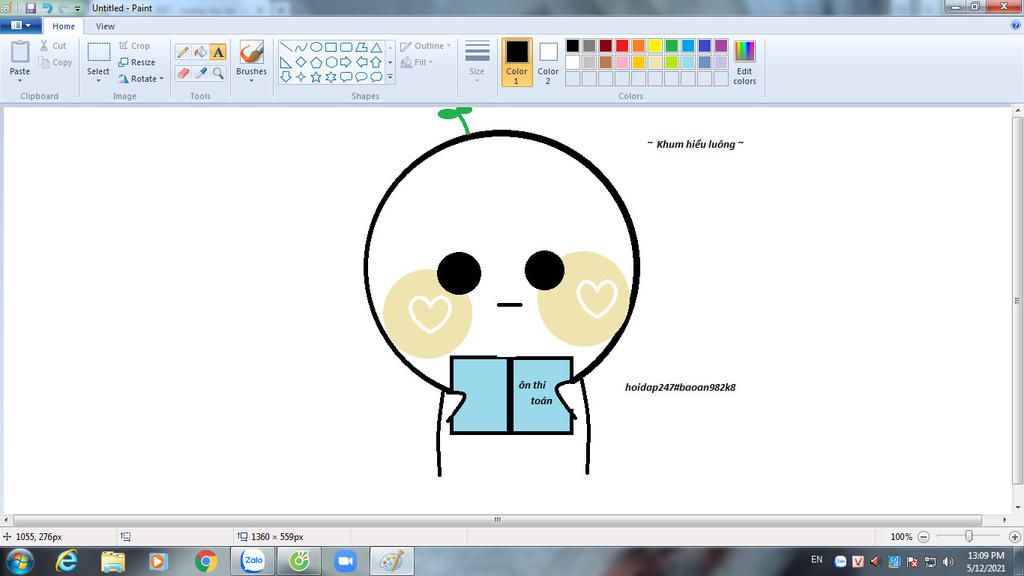Image resolution: width=1024 pixels, height=576 pixels.
Task: Pick the Fill with color bucket tool
Action: pos(200,52)
